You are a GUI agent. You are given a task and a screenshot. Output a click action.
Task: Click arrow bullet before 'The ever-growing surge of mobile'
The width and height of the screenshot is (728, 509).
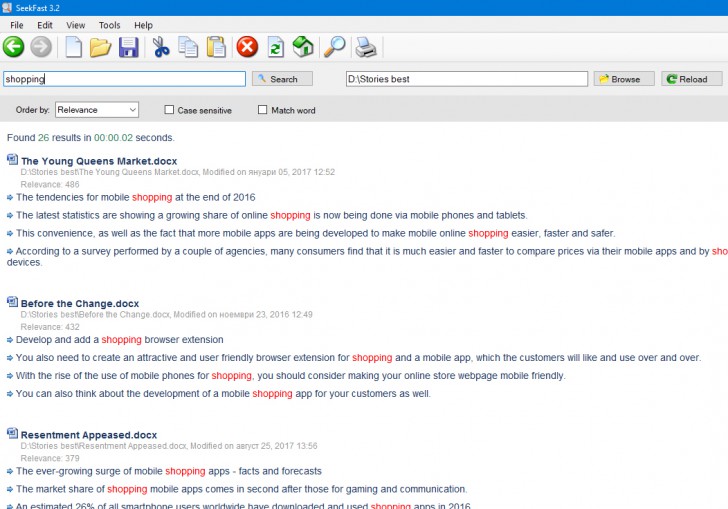pos(10,471)
